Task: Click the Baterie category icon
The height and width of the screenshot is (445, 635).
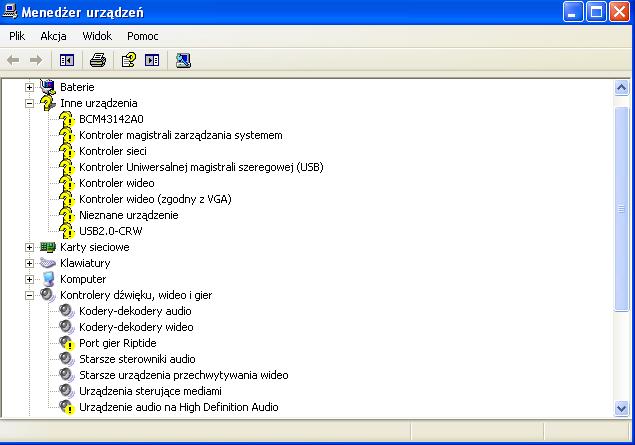Action: [48, 87]
